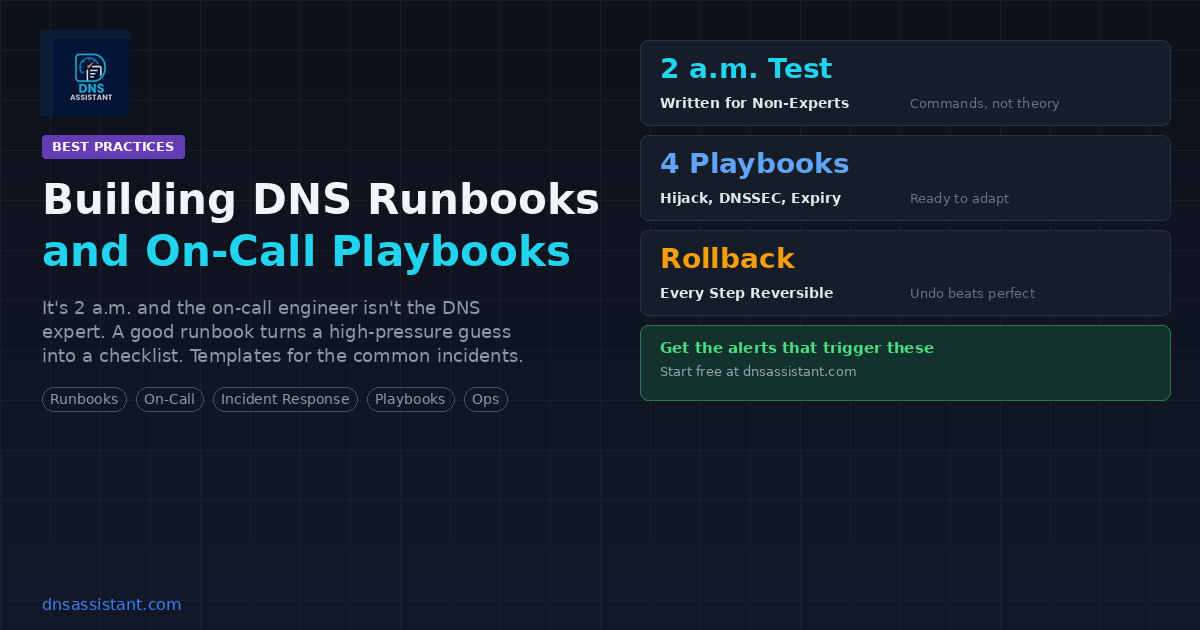Viewport: 1200px width, 630px height.
Task: Click 'Ready to adapt' text
Action: (x=959, y=198)
